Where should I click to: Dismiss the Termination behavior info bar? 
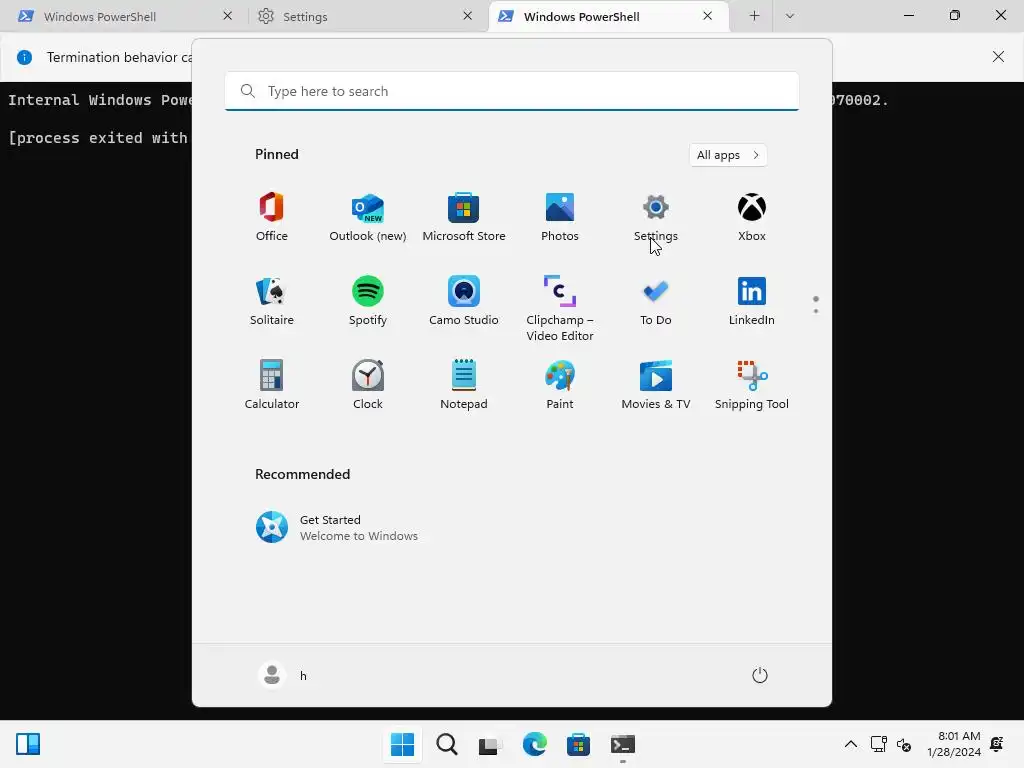(999, 57)
